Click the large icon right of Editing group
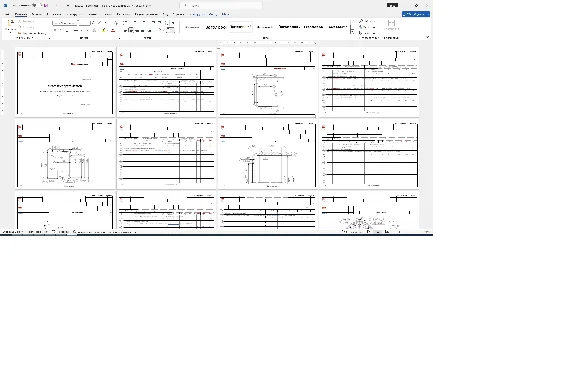 coord(391,24)
